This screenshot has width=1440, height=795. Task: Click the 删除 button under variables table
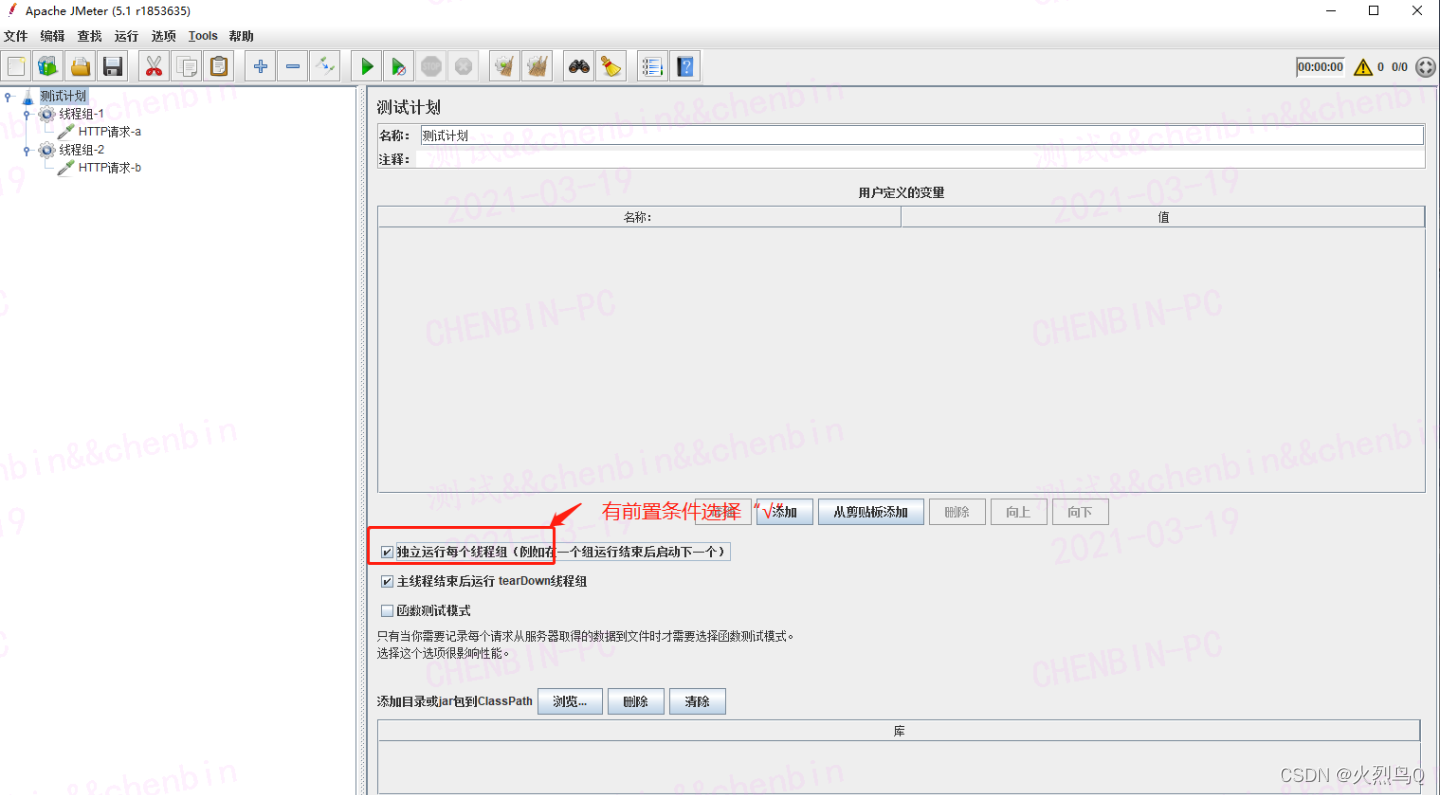pos(957,512)
